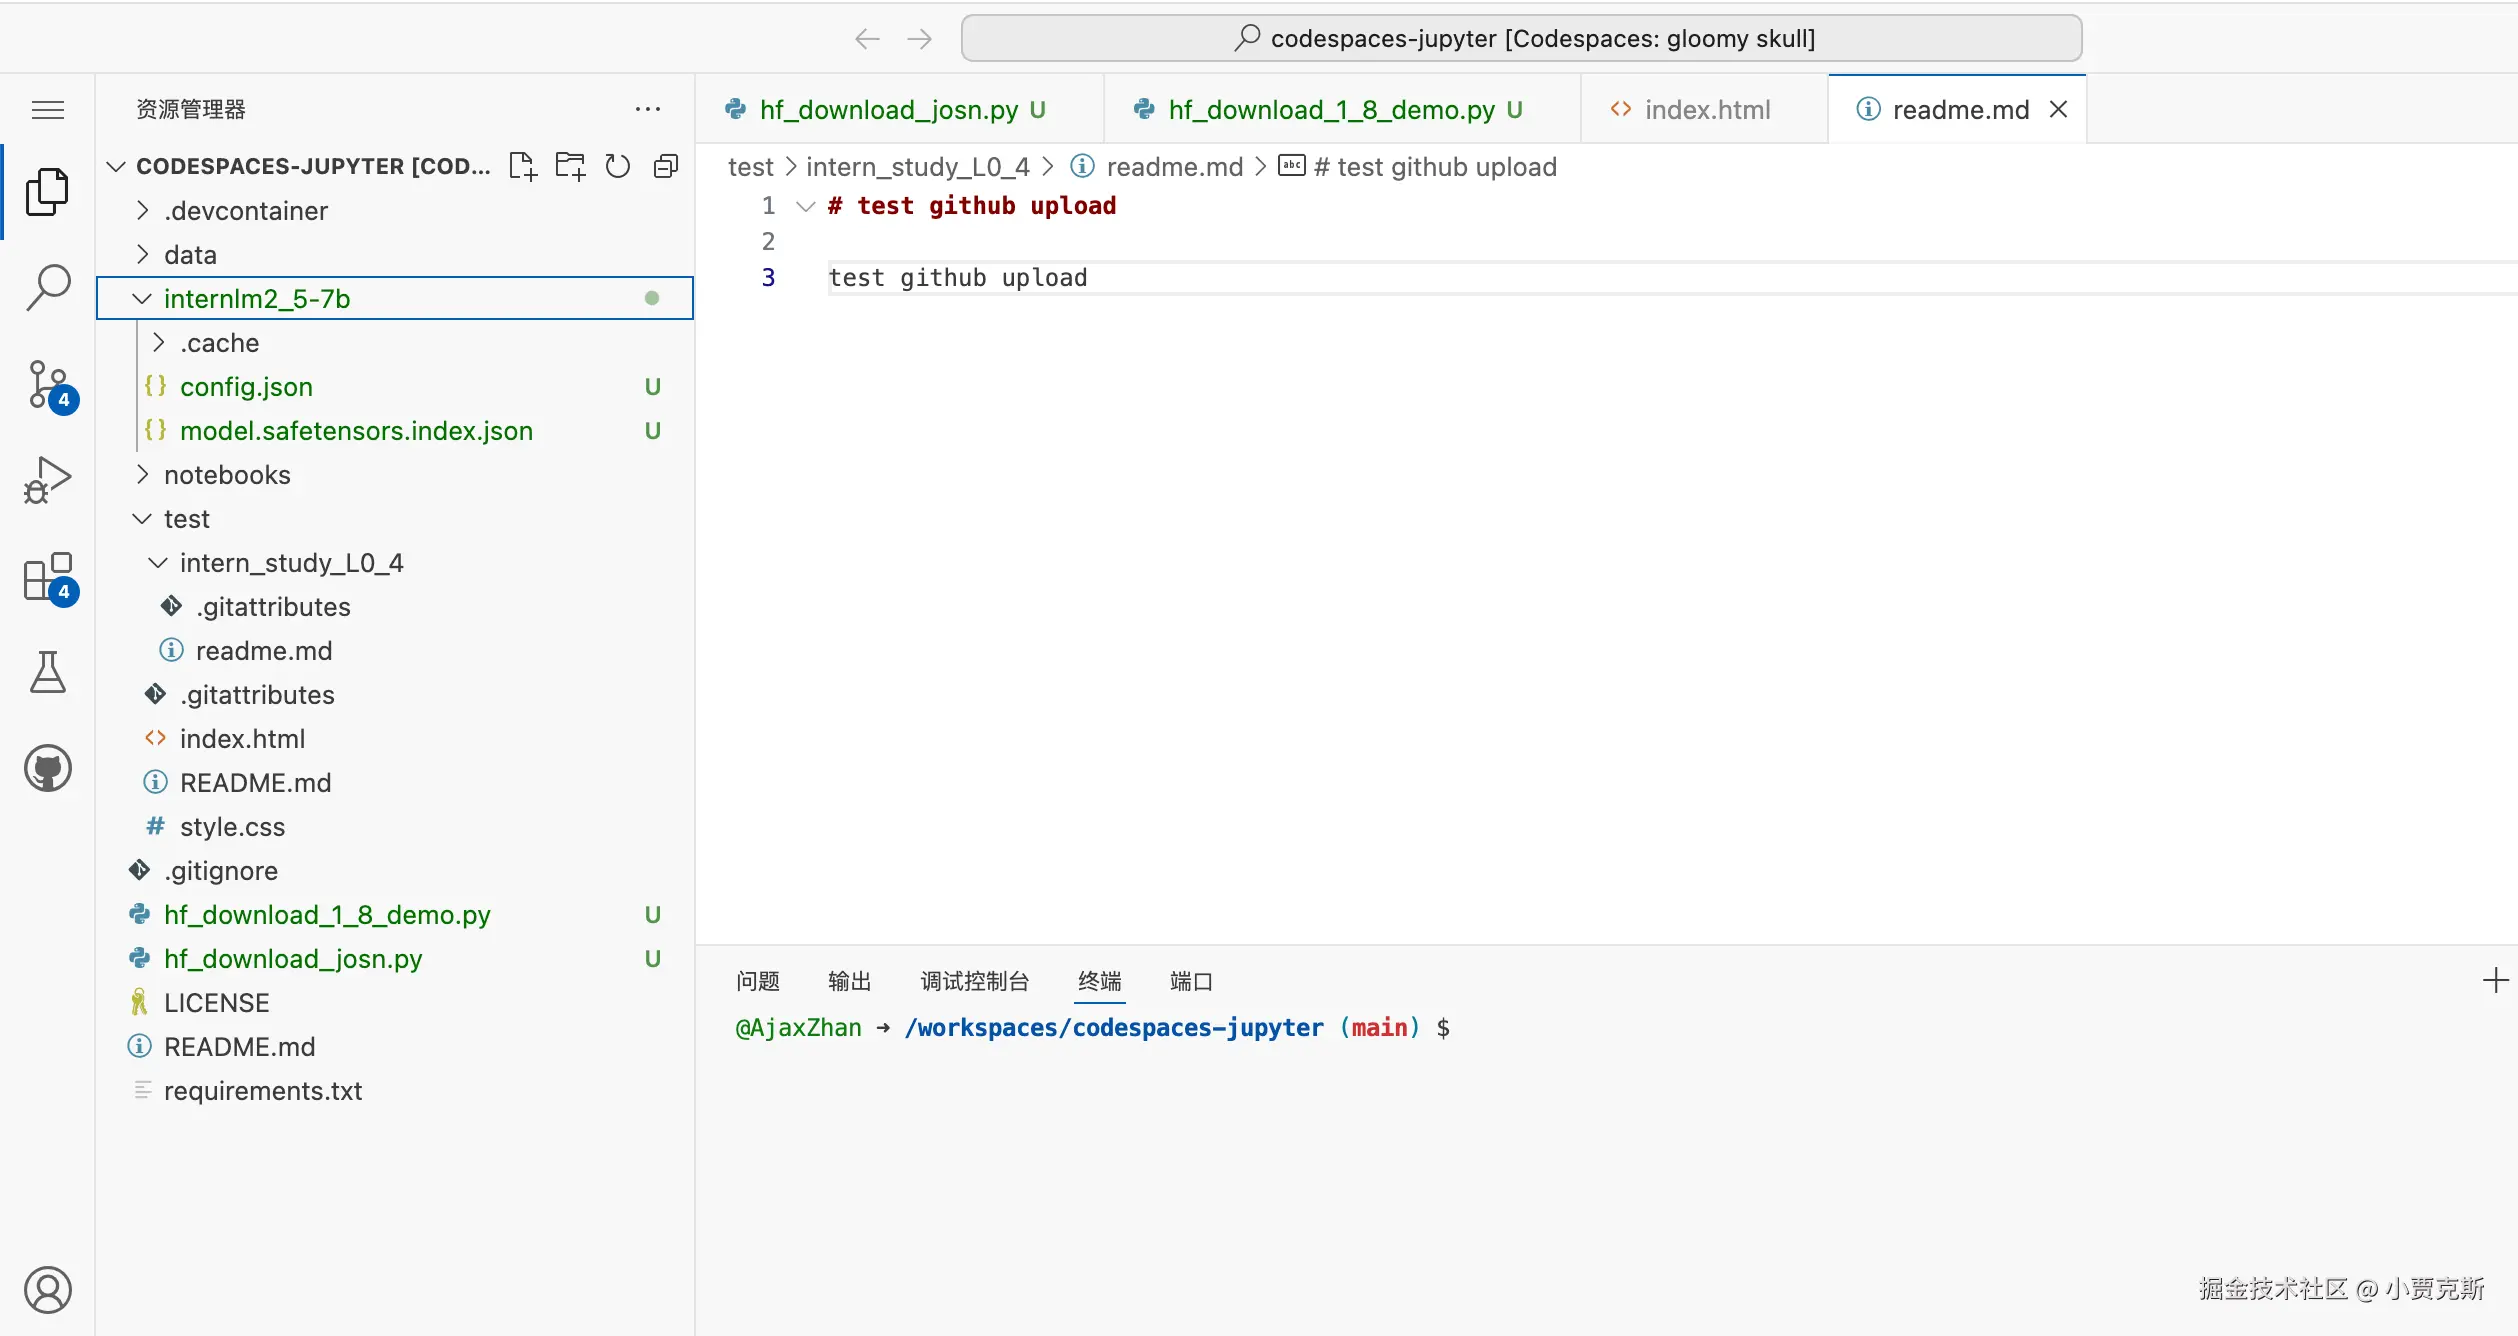Switch to the hf_download_josn.py tab
The height and width of the screenshot is (1336, 2518).
point(888,110)
